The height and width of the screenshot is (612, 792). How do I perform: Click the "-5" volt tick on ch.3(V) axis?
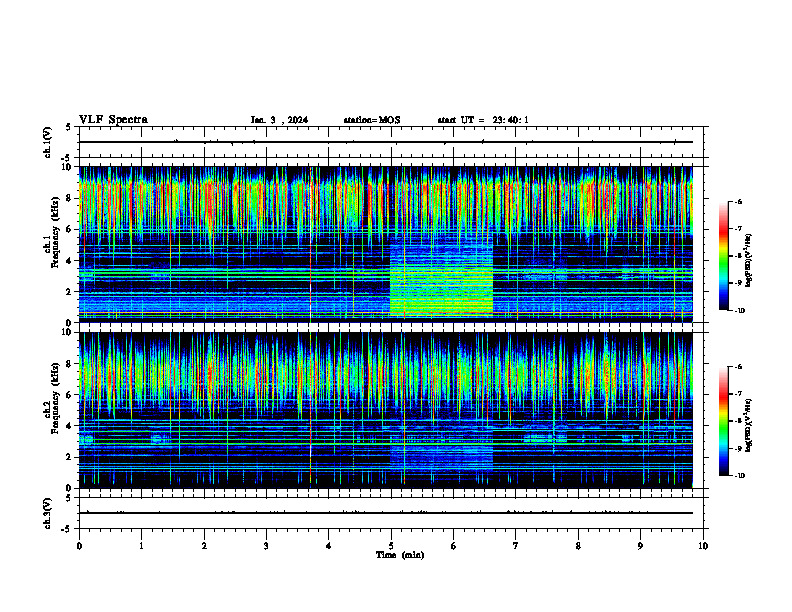point(67,529)
